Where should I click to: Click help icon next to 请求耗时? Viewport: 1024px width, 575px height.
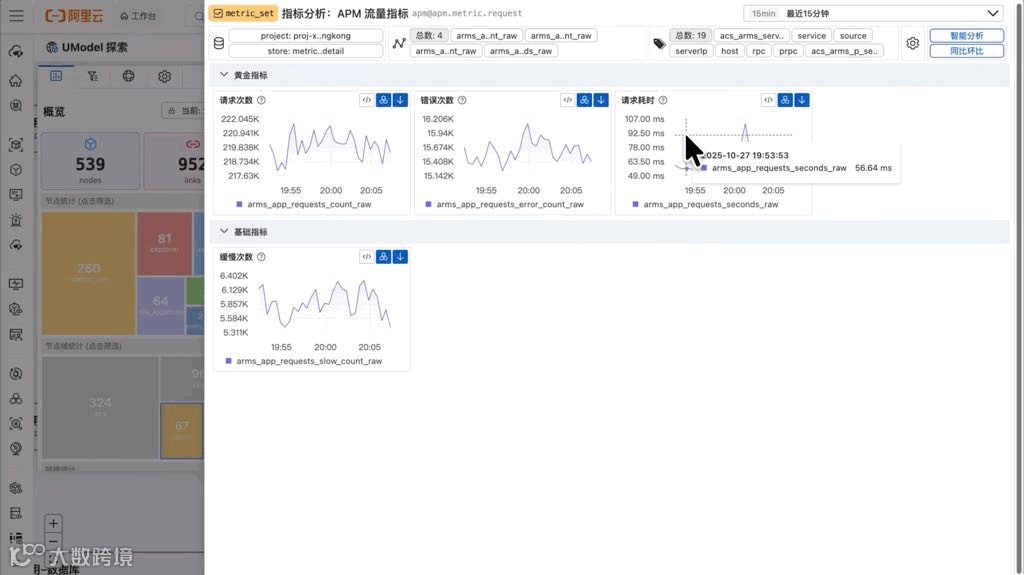pyautogui.click(x=663, y=100)
